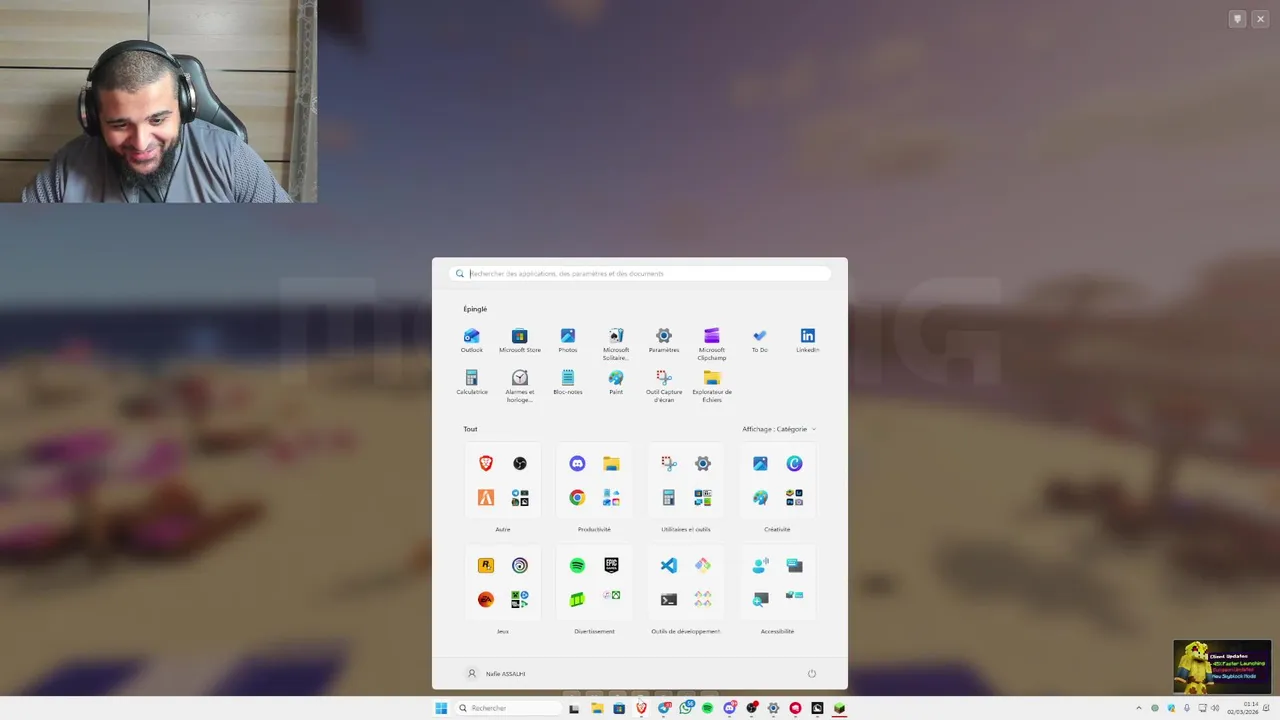Open Minecraft grass block icon on taskbar
Image resolution: width=1280 pixels, height=720 pixels.
click(840, 708)
